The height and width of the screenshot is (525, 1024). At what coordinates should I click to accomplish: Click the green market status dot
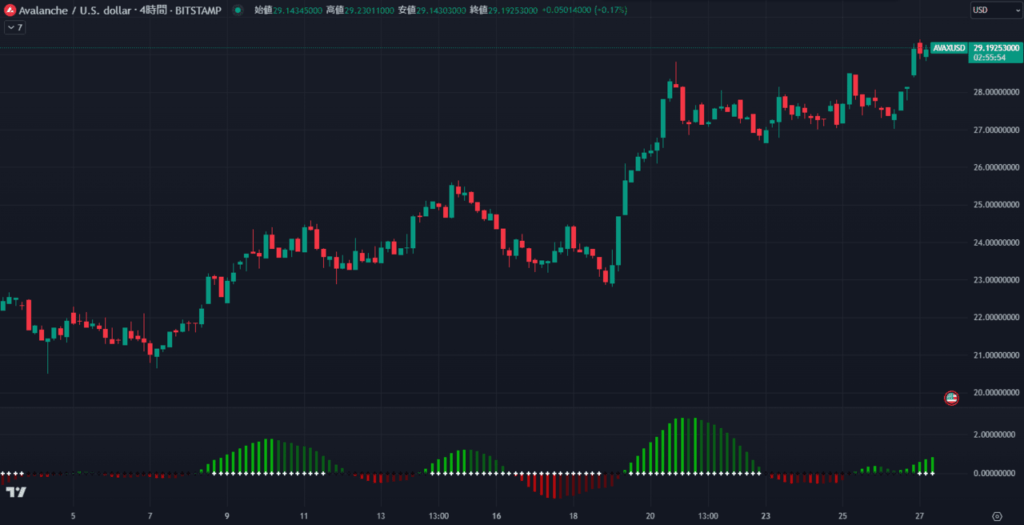pyautogui.click(x=238, y=10)
